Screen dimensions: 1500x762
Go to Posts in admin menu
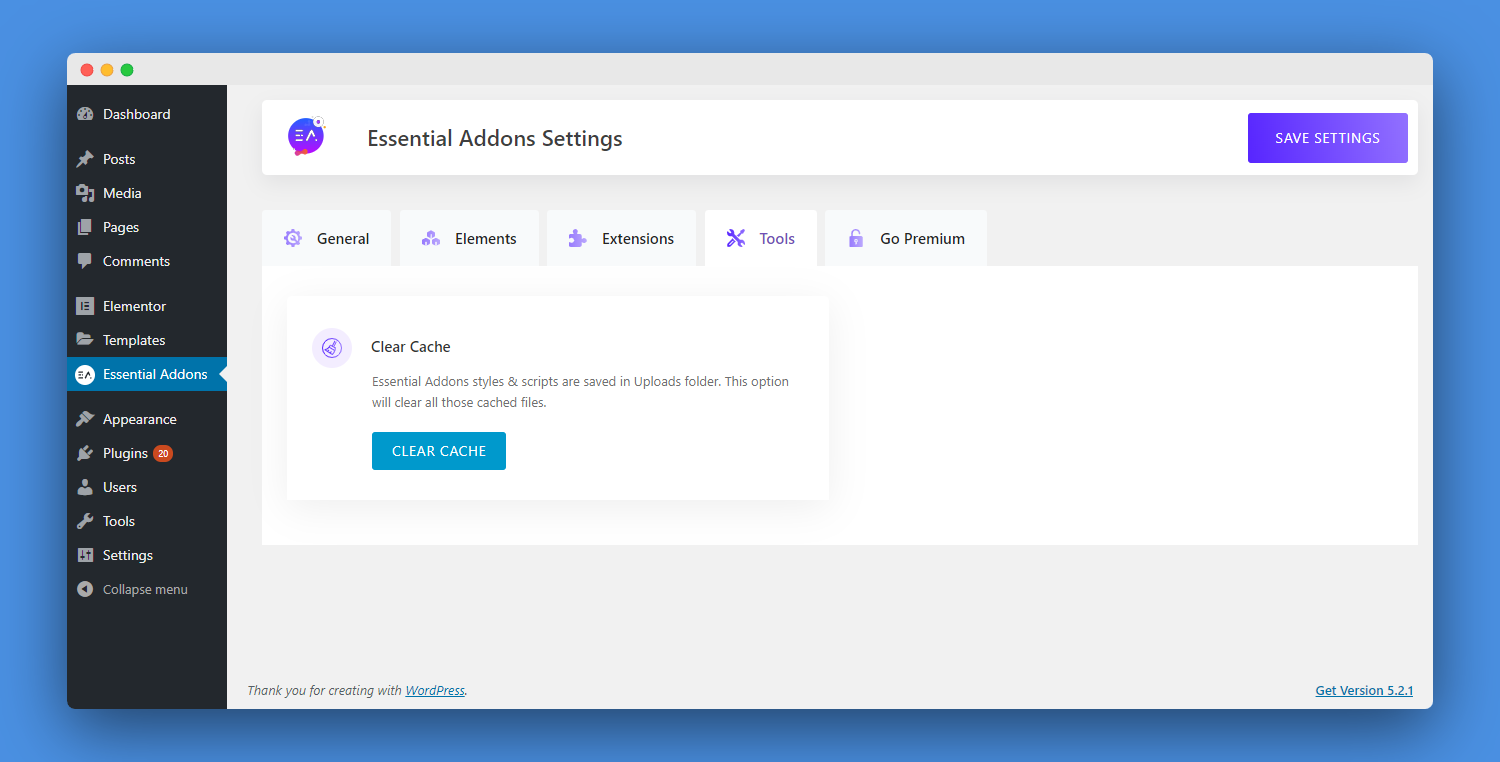[147, 159]
